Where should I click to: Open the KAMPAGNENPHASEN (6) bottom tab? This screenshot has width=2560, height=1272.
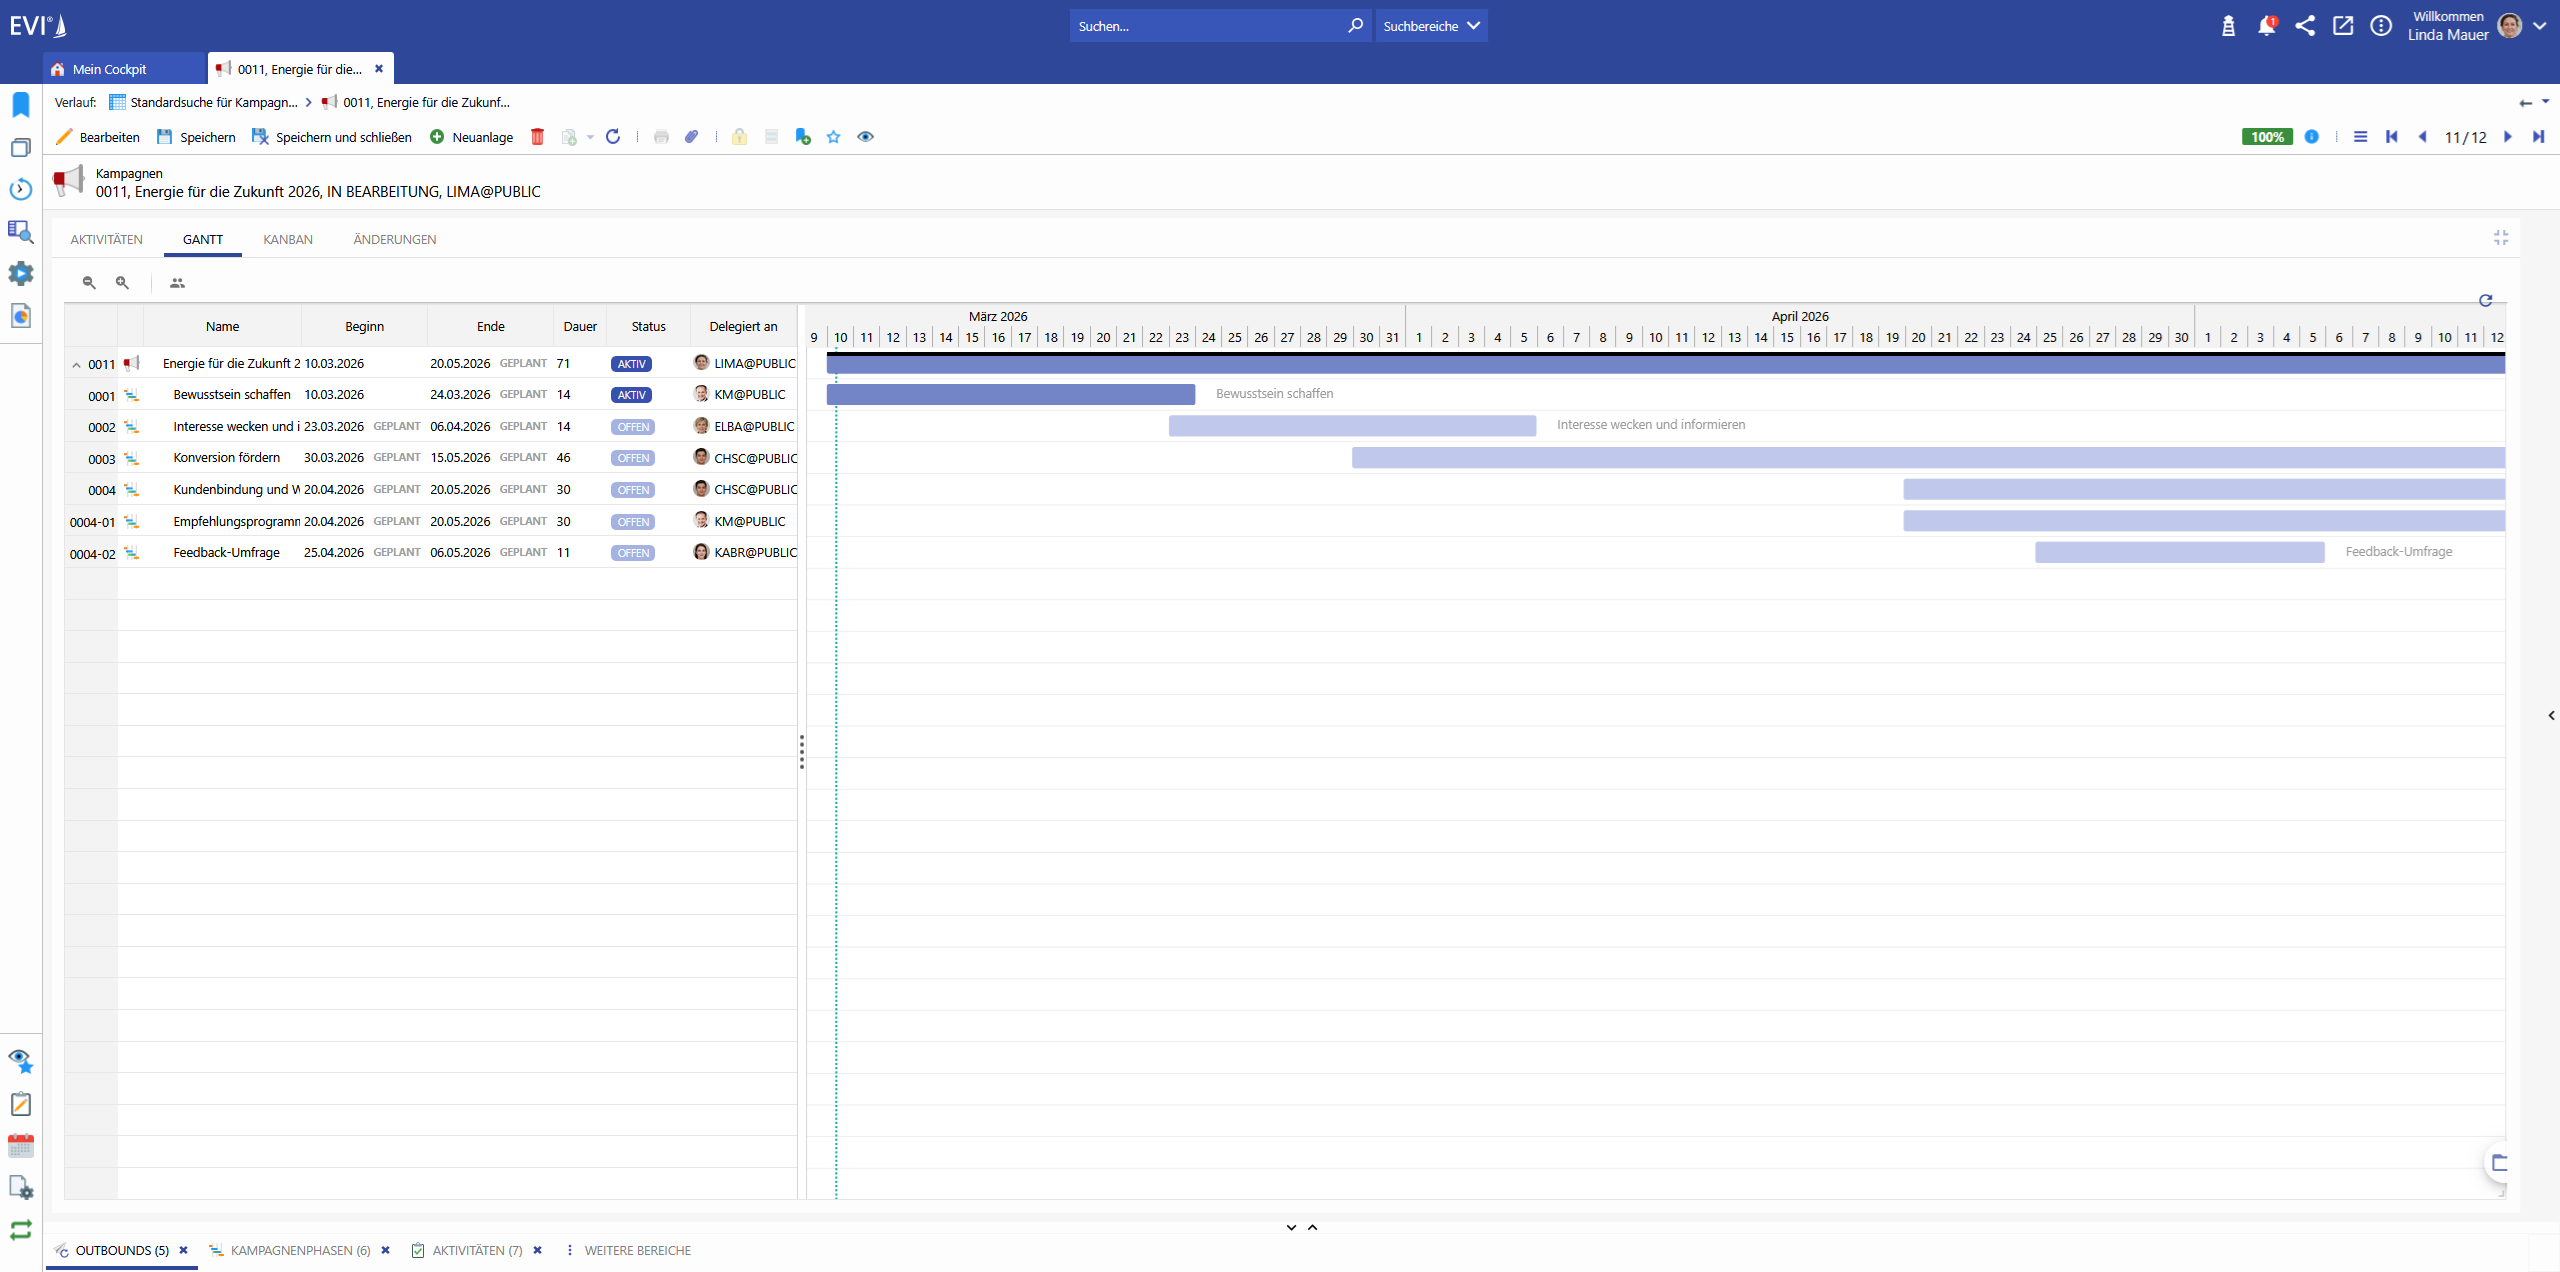[300, 1250]
